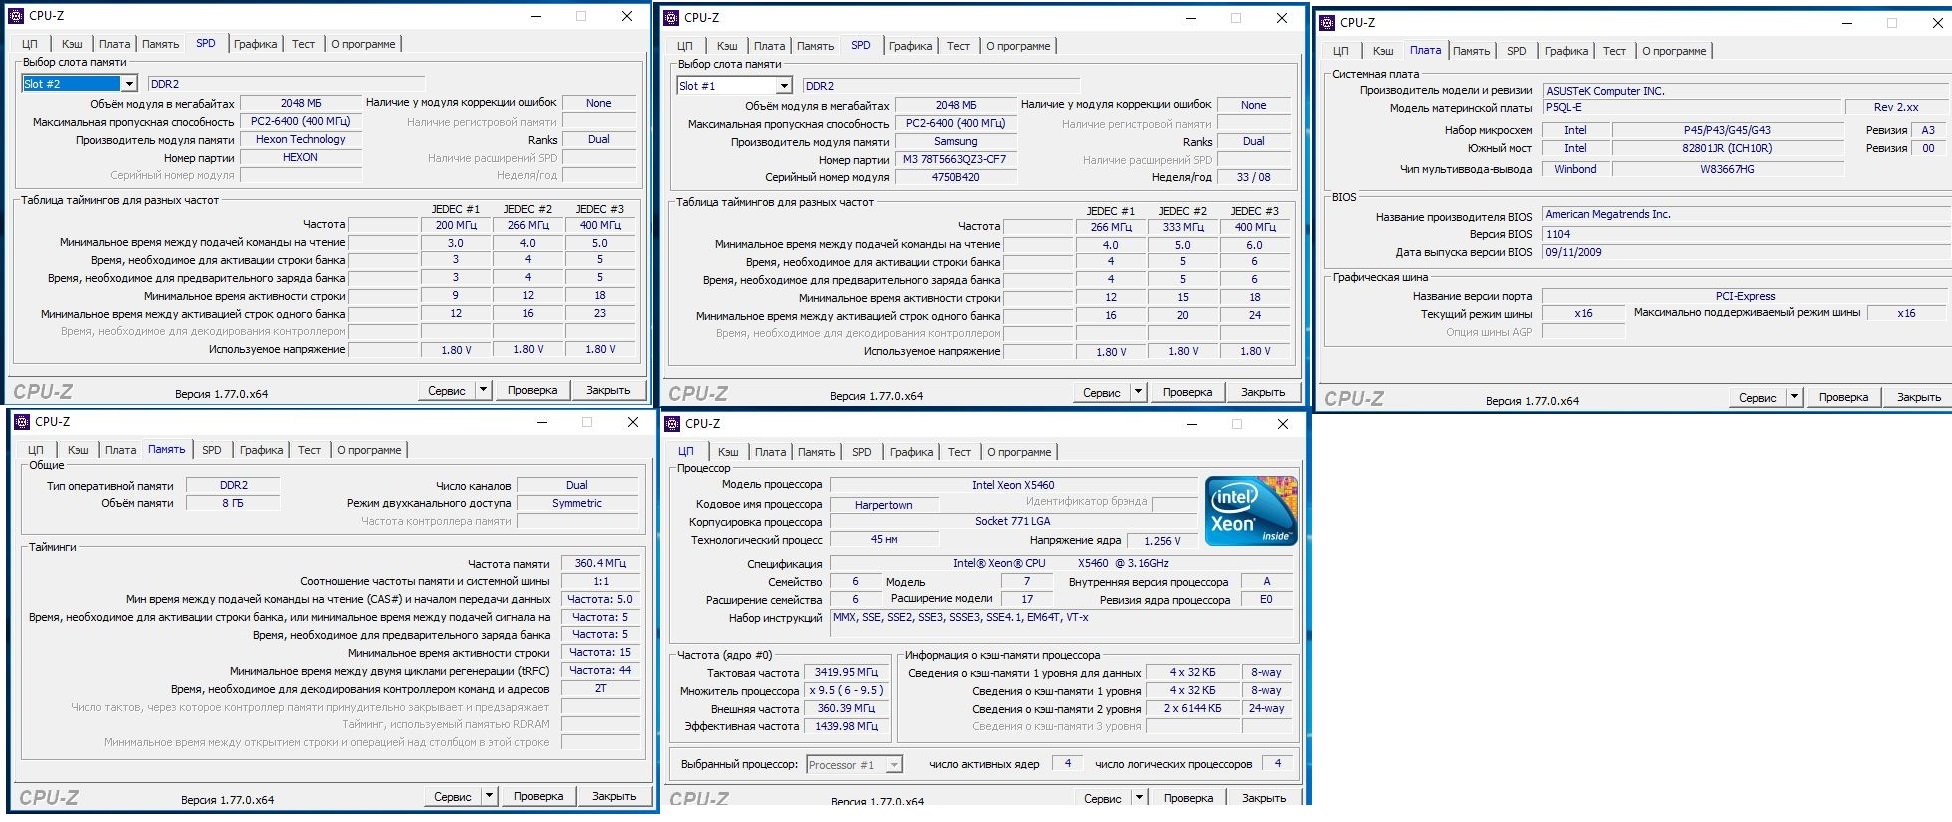This screenshot has width=1952, height=822.
Task: Click the American Megatrends Inc. BIOS field
Action: (1745, 215)
